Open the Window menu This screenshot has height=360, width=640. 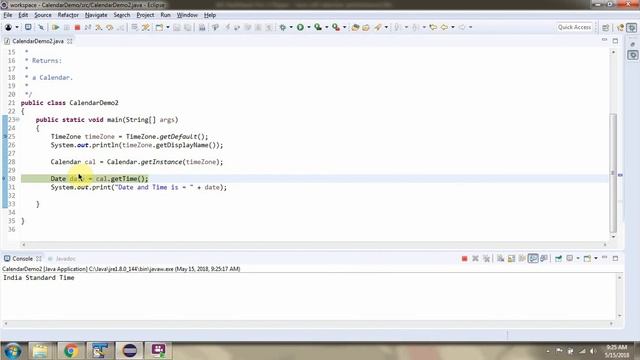point(187,15)
